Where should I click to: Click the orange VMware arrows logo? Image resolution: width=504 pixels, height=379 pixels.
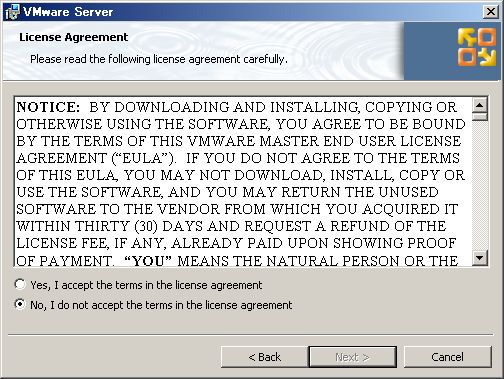point(477,47)
